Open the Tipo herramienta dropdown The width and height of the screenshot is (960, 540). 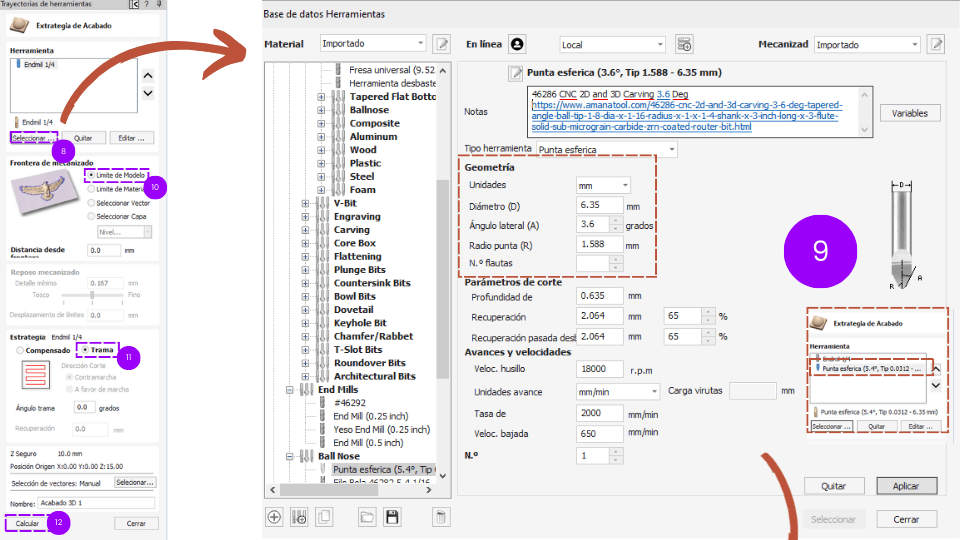[606, 149]
